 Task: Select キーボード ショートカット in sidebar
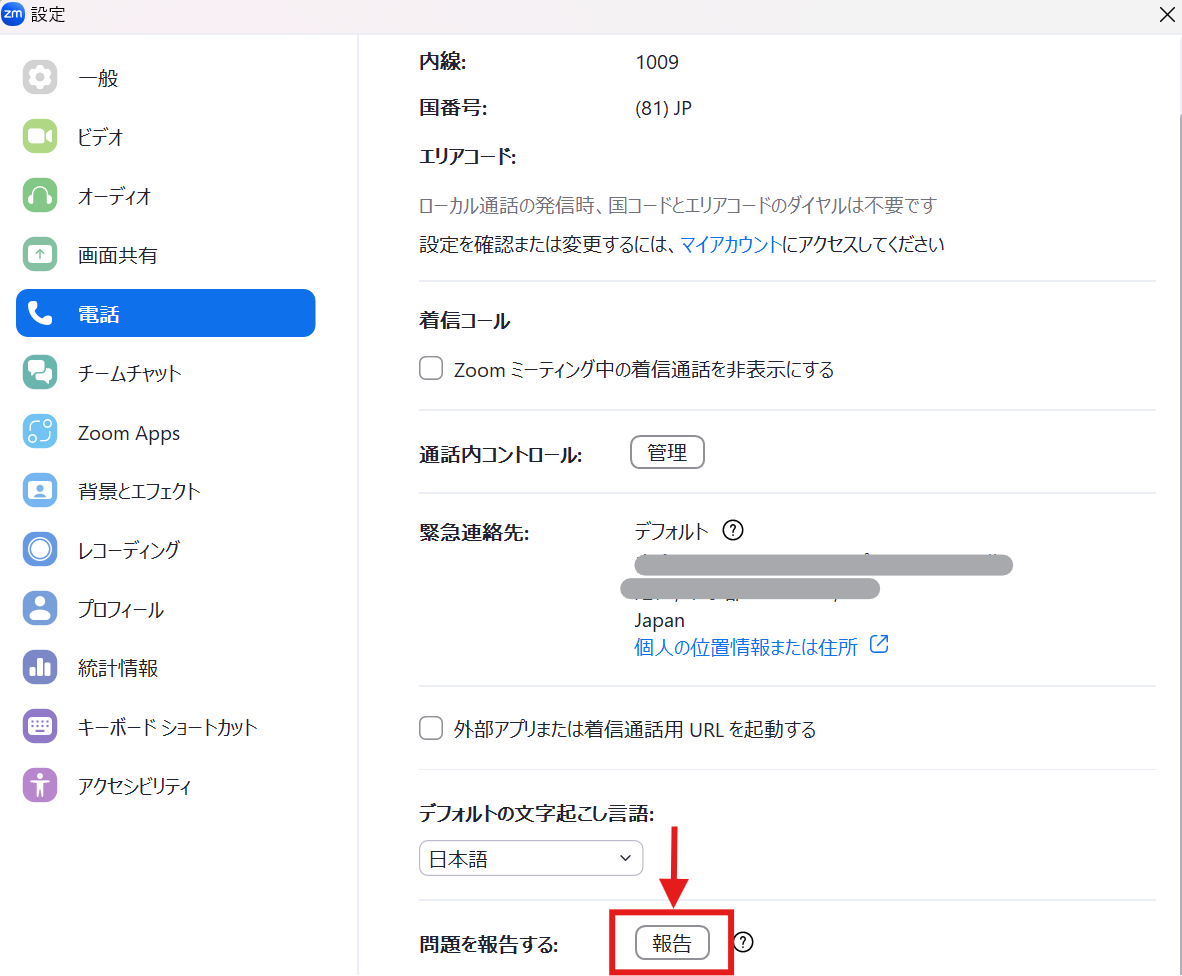[166, 727]
